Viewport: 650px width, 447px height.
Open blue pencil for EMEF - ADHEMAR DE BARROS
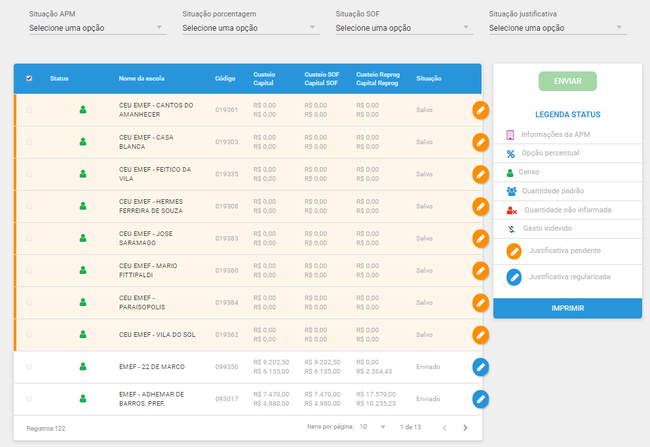pyautogui.click(x=480, y=399)
